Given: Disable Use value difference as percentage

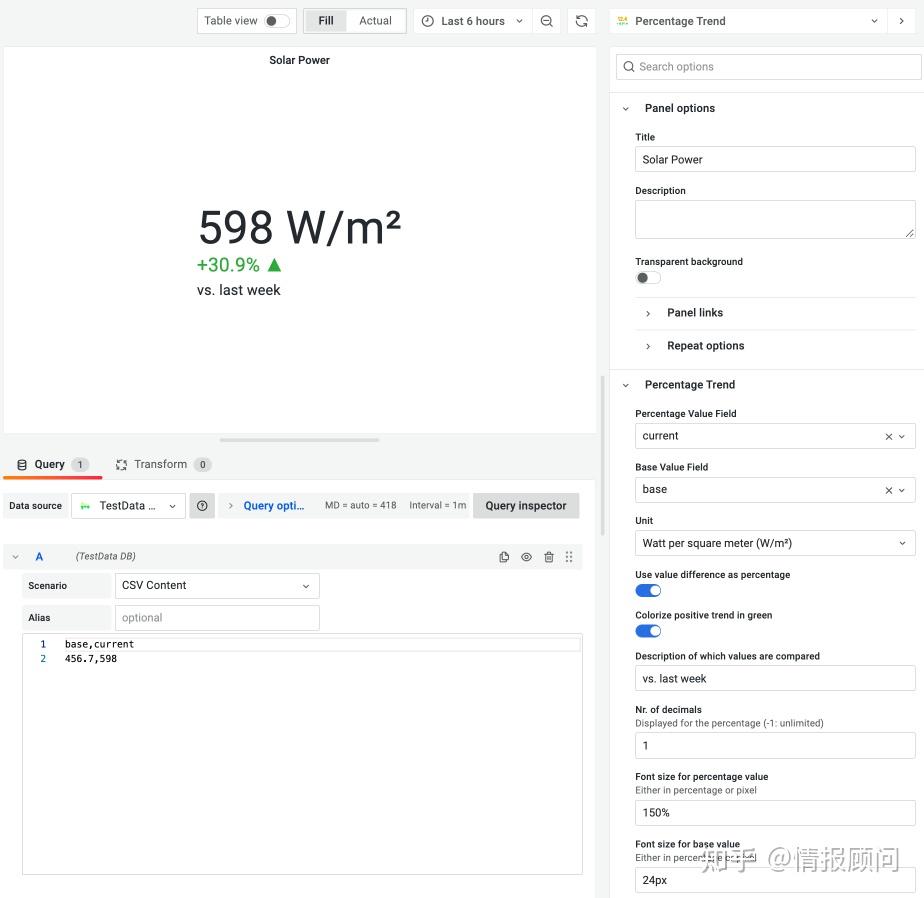Looking at the screenshot, I should (648, 590).
